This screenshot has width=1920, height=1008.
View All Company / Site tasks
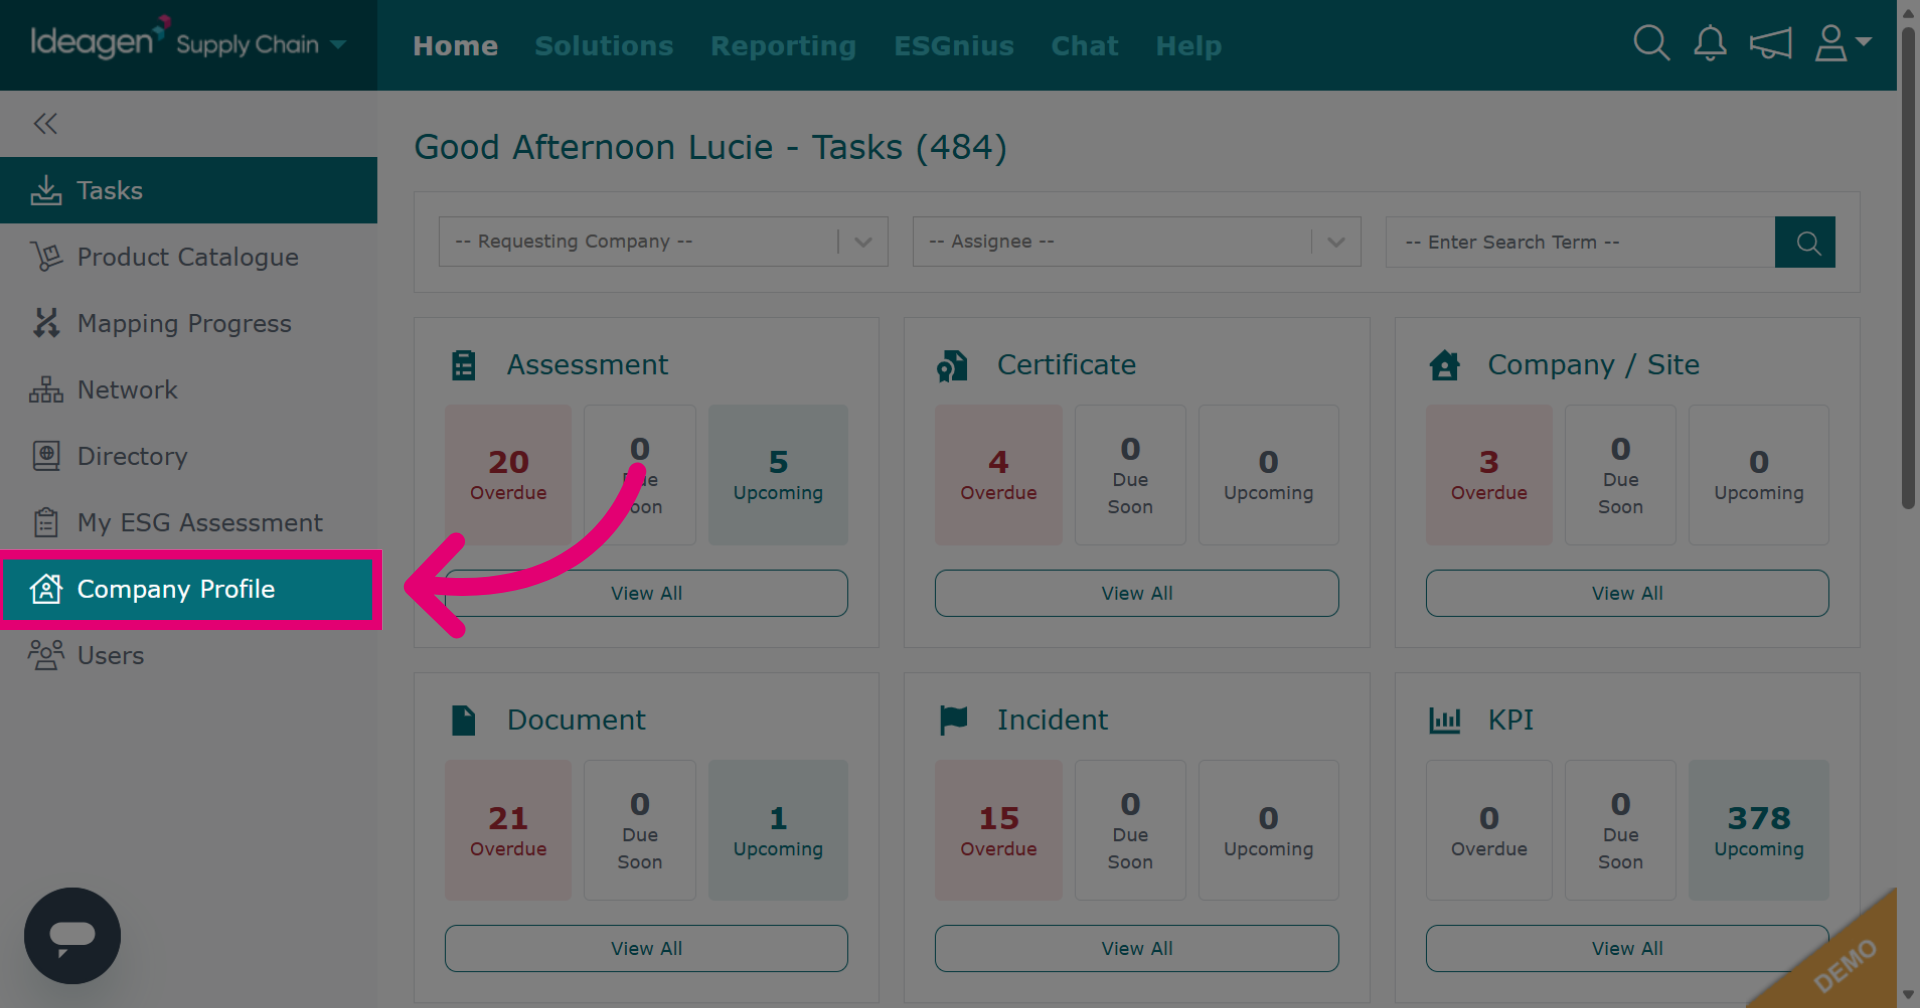(x=1627, y=593)
